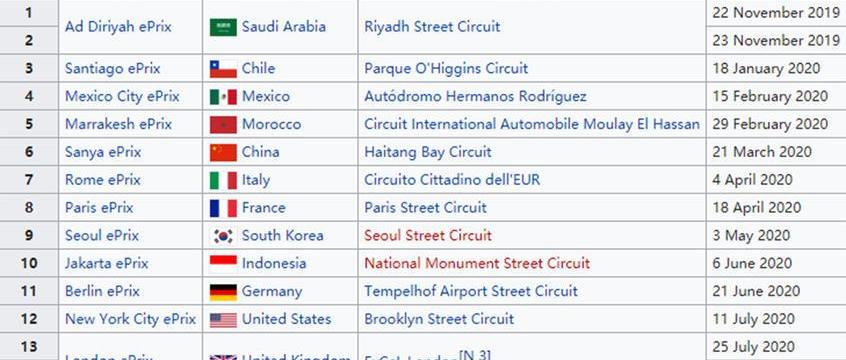Screen dimensions: 846x360
Task: Click the Saudi Arabia flag icon
Action: click(223, 27)
